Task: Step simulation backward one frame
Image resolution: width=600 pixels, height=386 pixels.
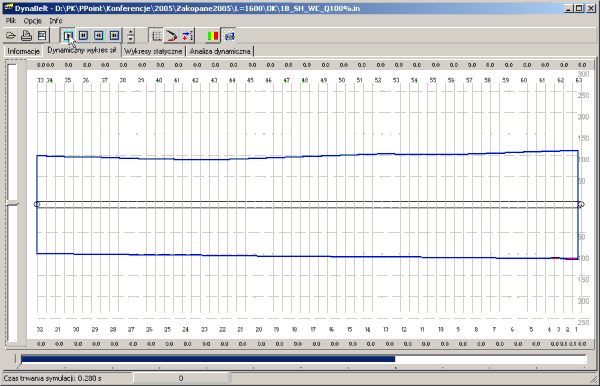Action: coord(99,36)
